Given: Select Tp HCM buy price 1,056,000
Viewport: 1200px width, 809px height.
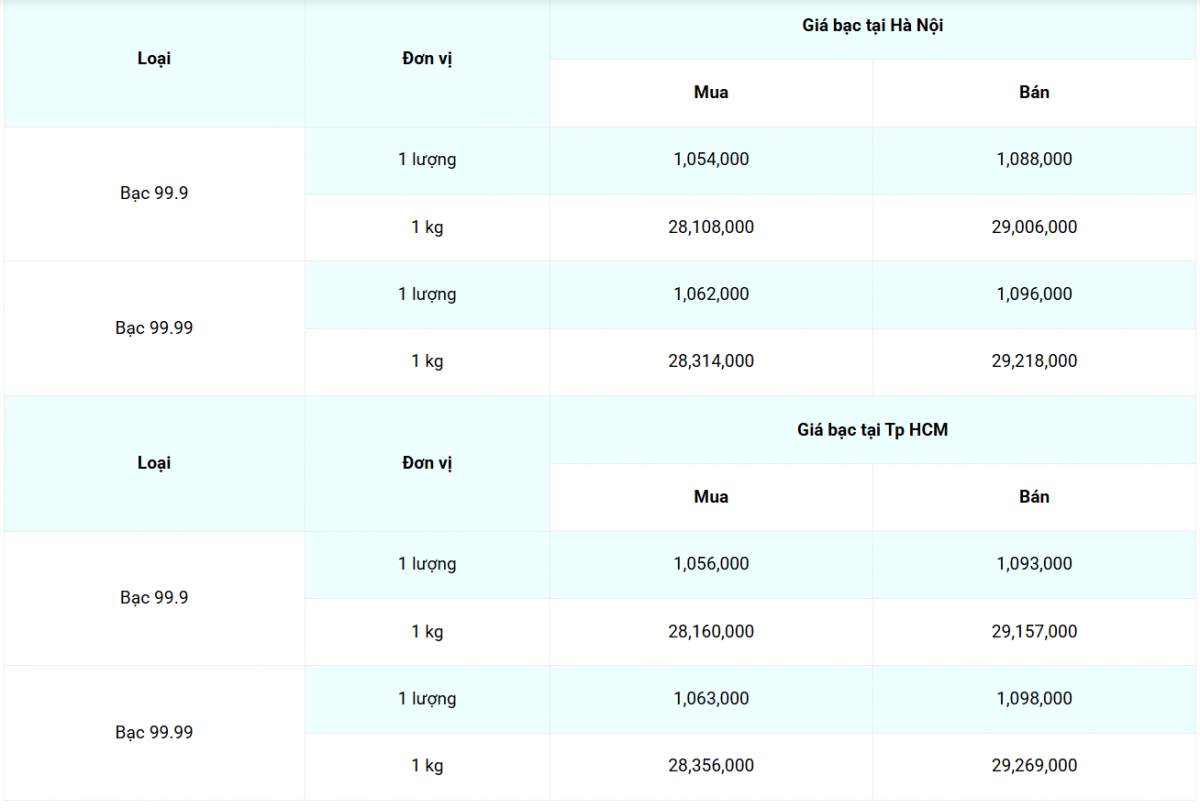Looking at the screenshot, I should 711,564.
